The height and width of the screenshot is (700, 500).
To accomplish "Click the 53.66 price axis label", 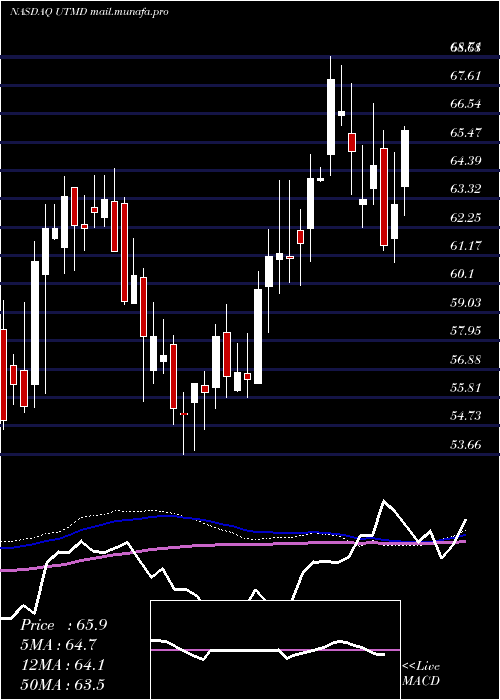I will click(466, 445).
